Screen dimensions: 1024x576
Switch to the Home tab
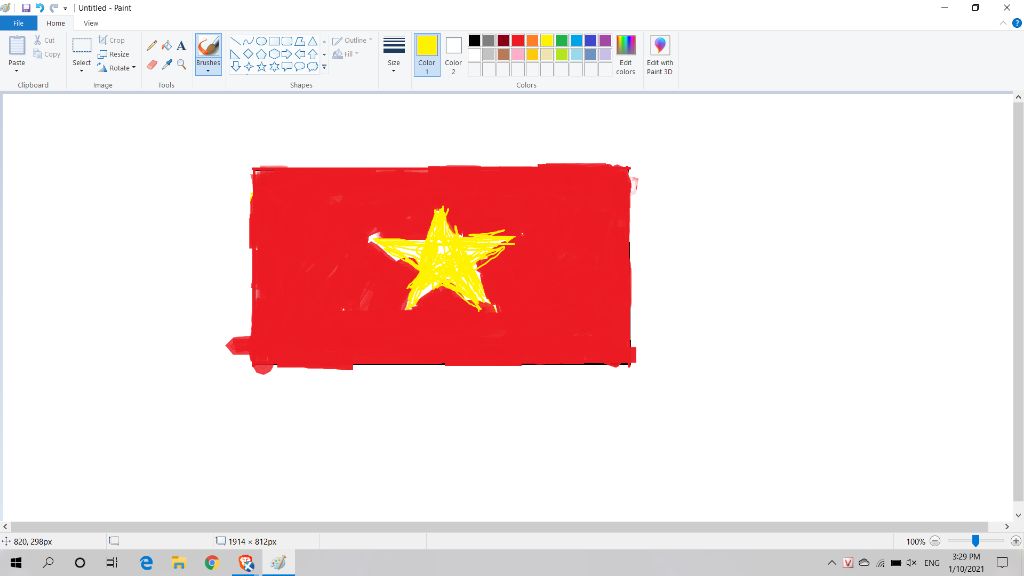click(x=56, y=23)
